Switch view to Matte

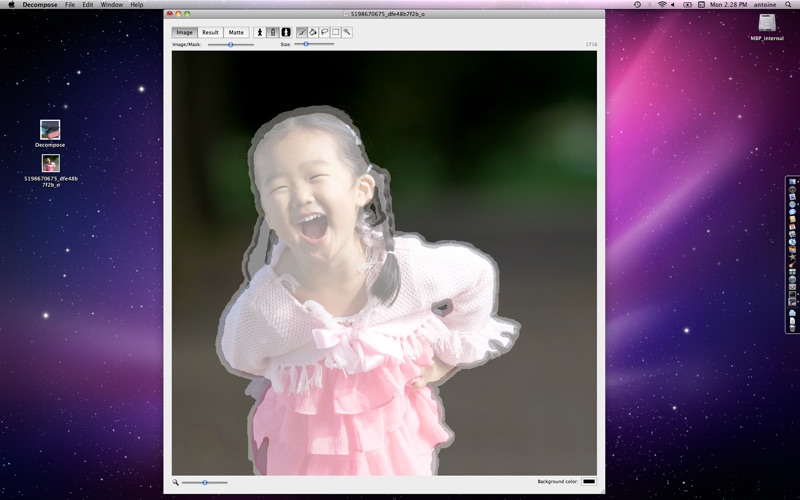[236, 32]
